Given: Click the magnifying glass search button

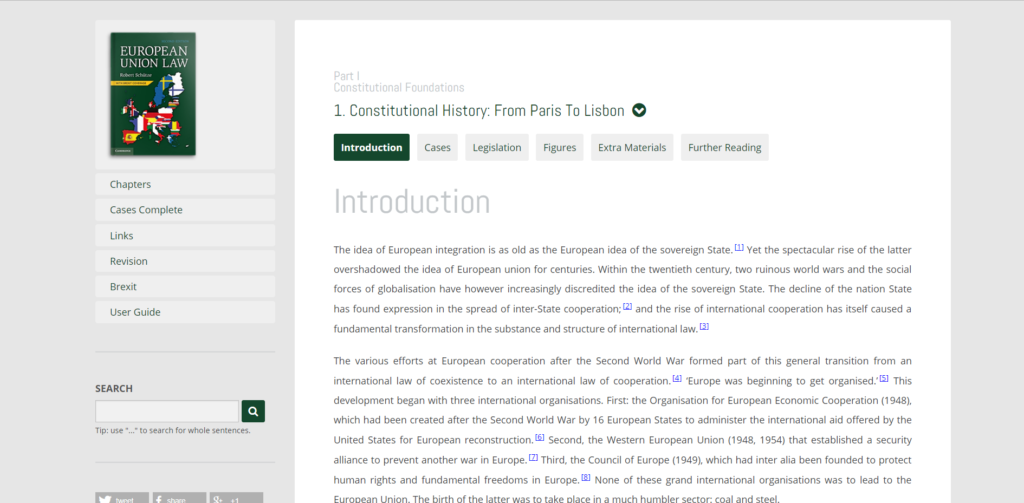Looking at the screenshot, I should coord(253,411).
